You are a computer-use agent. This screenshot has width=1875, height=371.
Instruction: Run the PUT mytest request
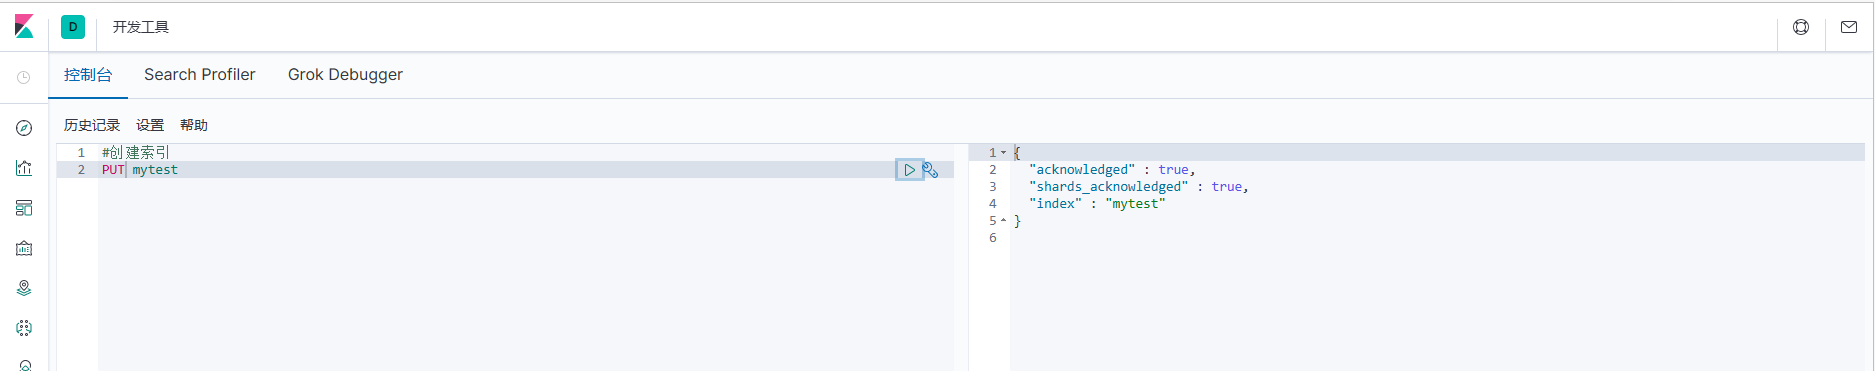point(909,170)
